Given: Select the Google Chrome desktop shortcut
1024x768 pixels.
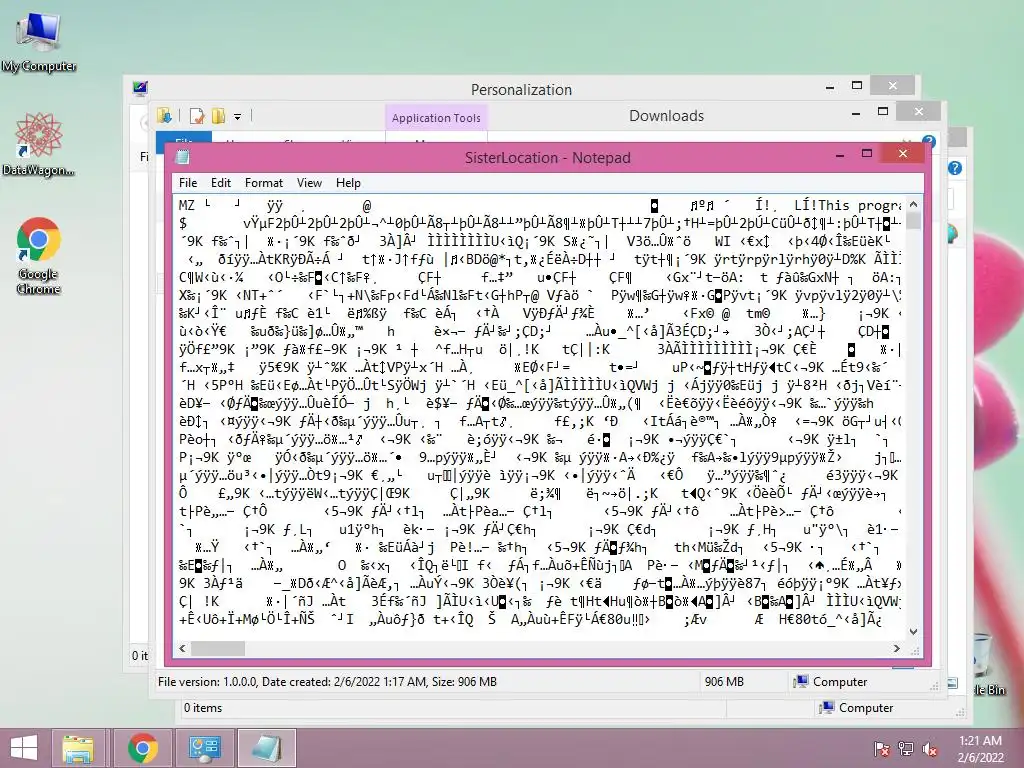Looking at the screenshot, I should pyautogui.click(x=39, y=255).
